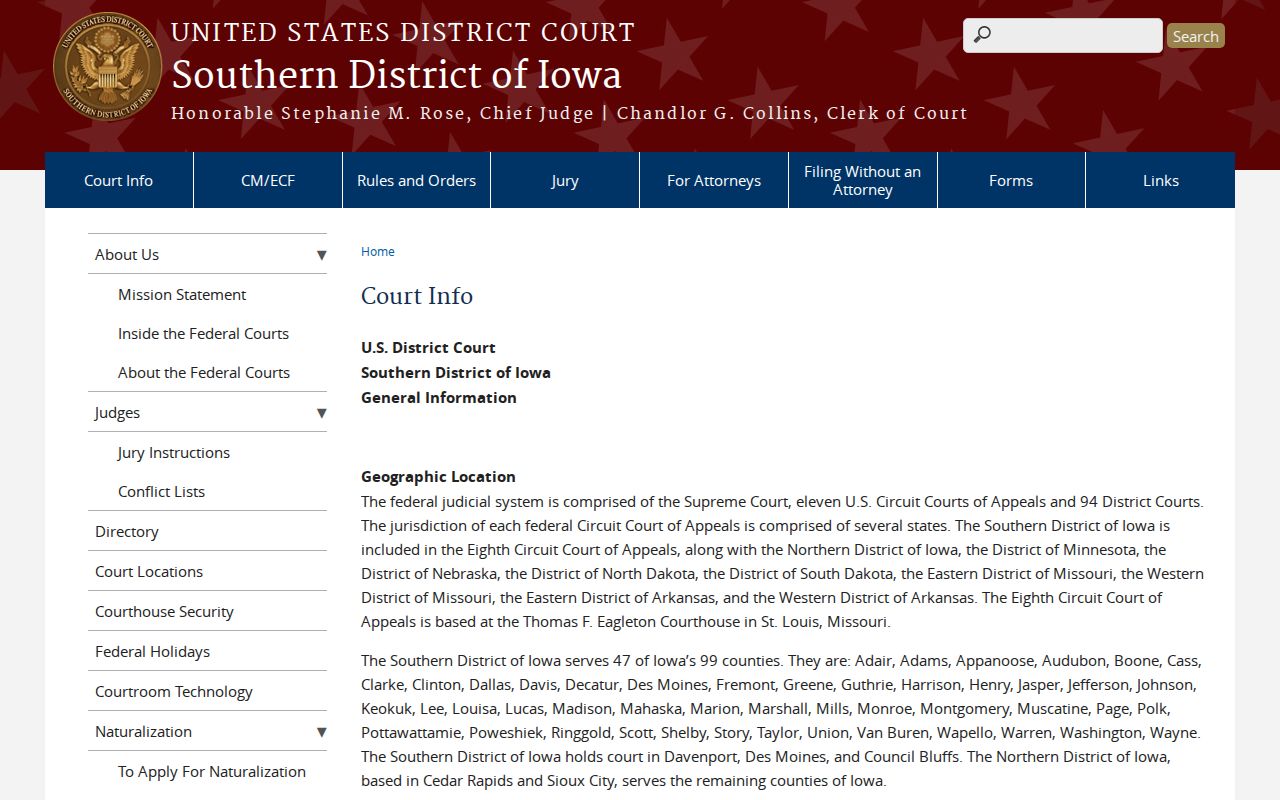Open the CM/ECF menu
Screen dimensions: 1280x800
tap(268, 180)
